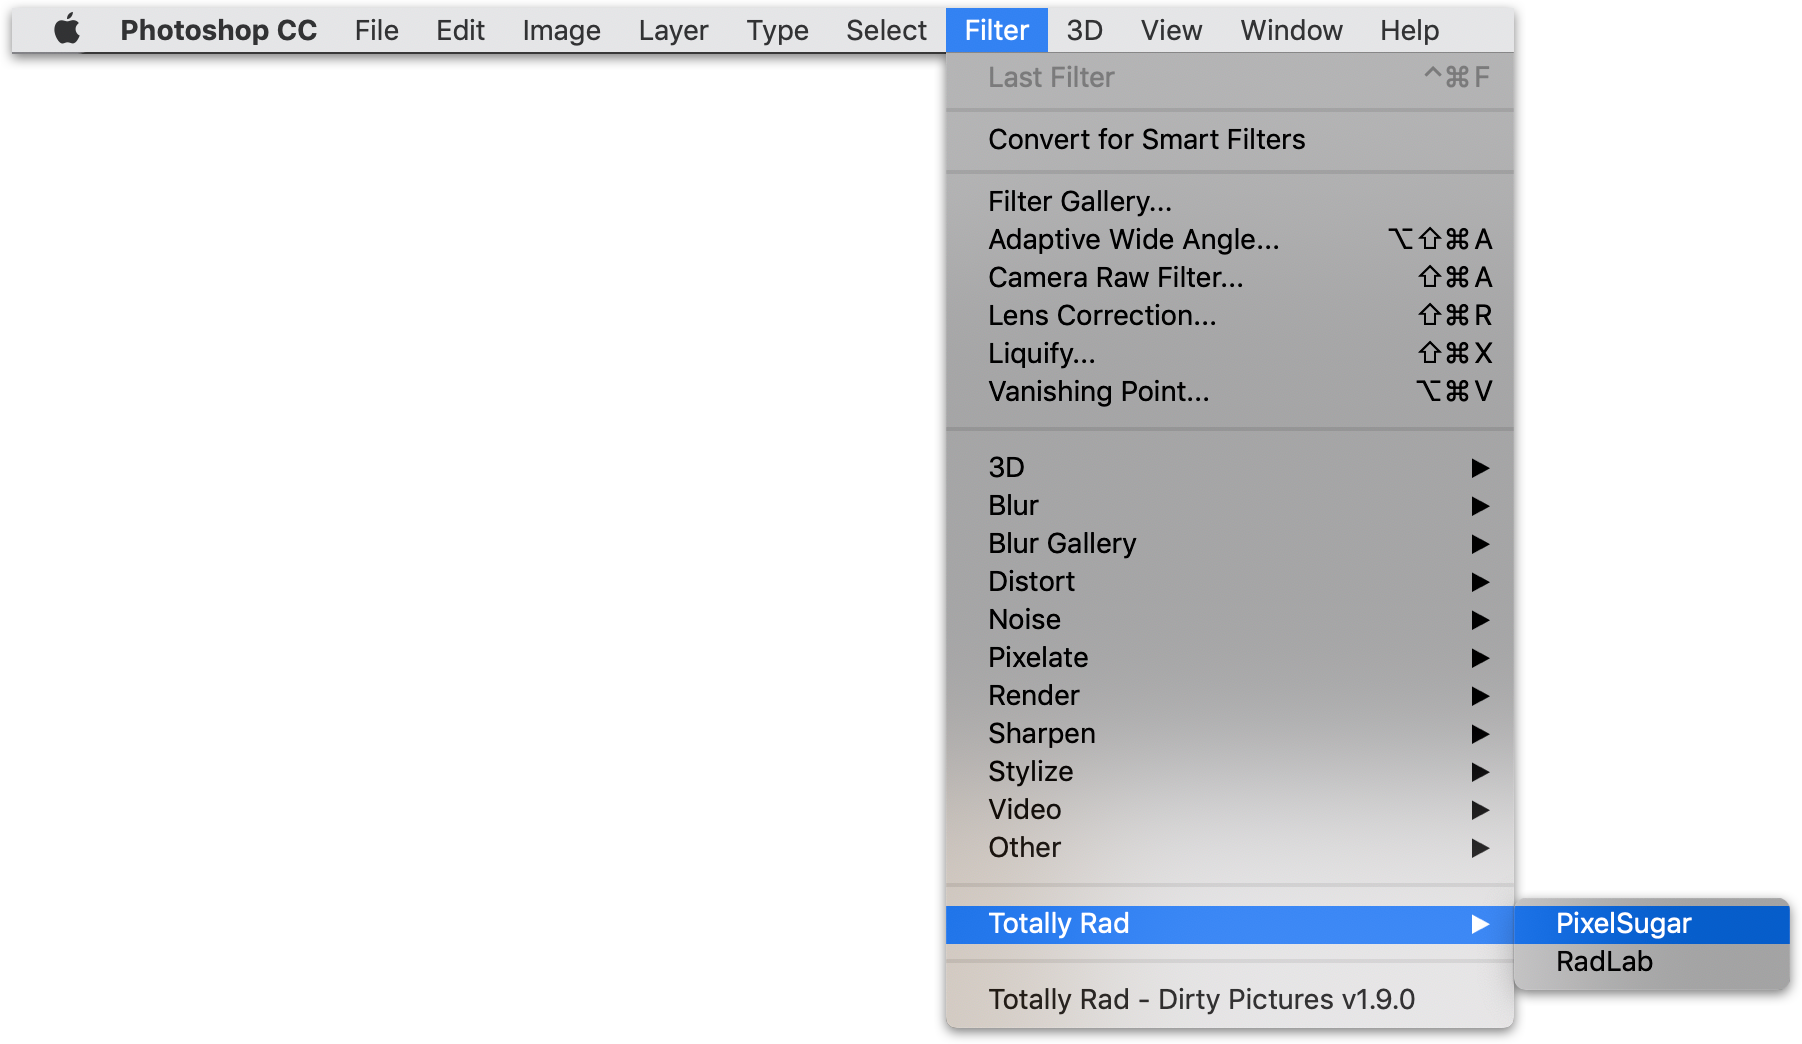Open the Apple menu
Screen dimensions: 1802x1044
tap(67, 30)
